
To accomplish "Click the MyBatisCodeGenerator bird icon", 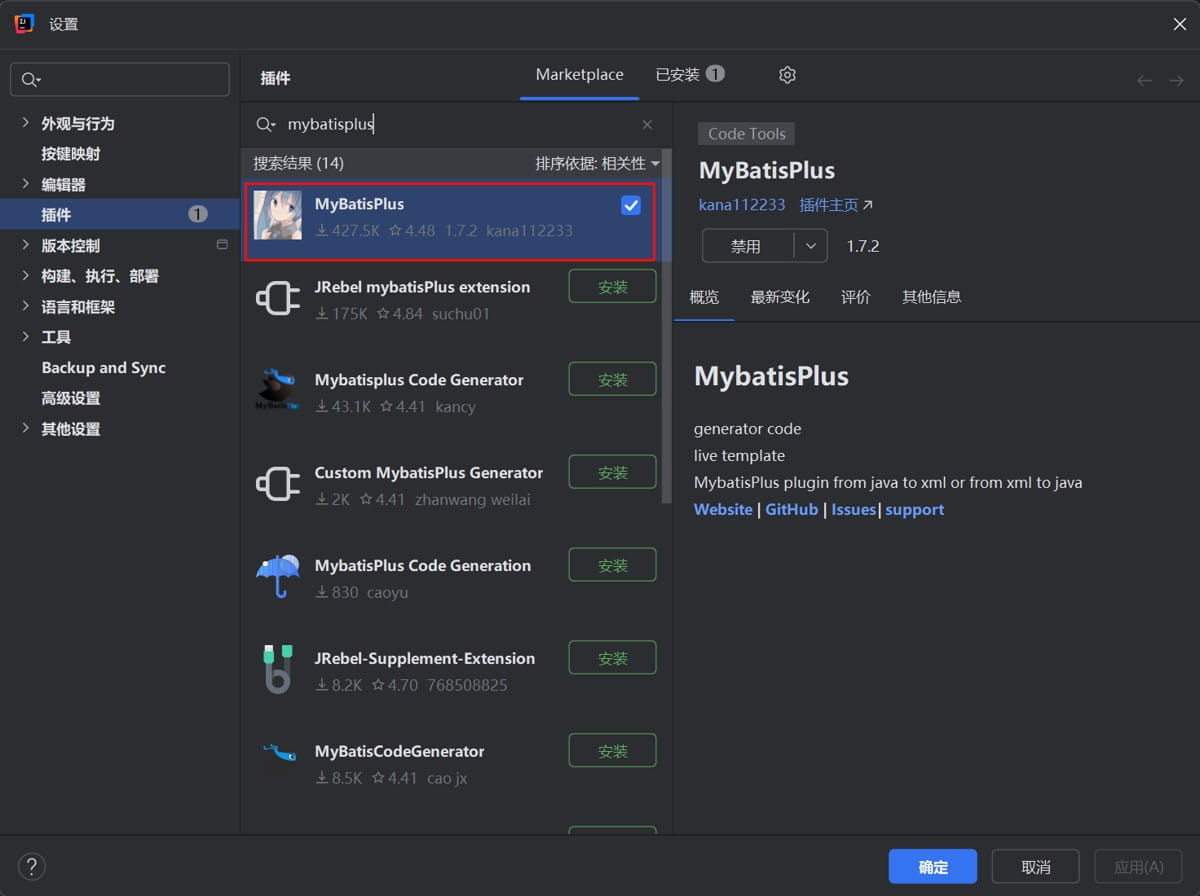I will (279, 752).
